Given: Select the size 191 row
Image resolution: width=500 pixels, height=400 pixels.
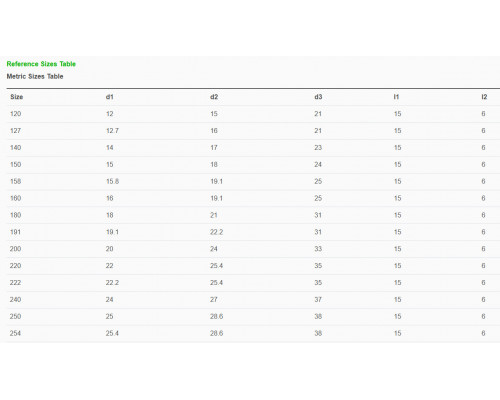Looking at the screenshot, I should (x=253, y=232).
